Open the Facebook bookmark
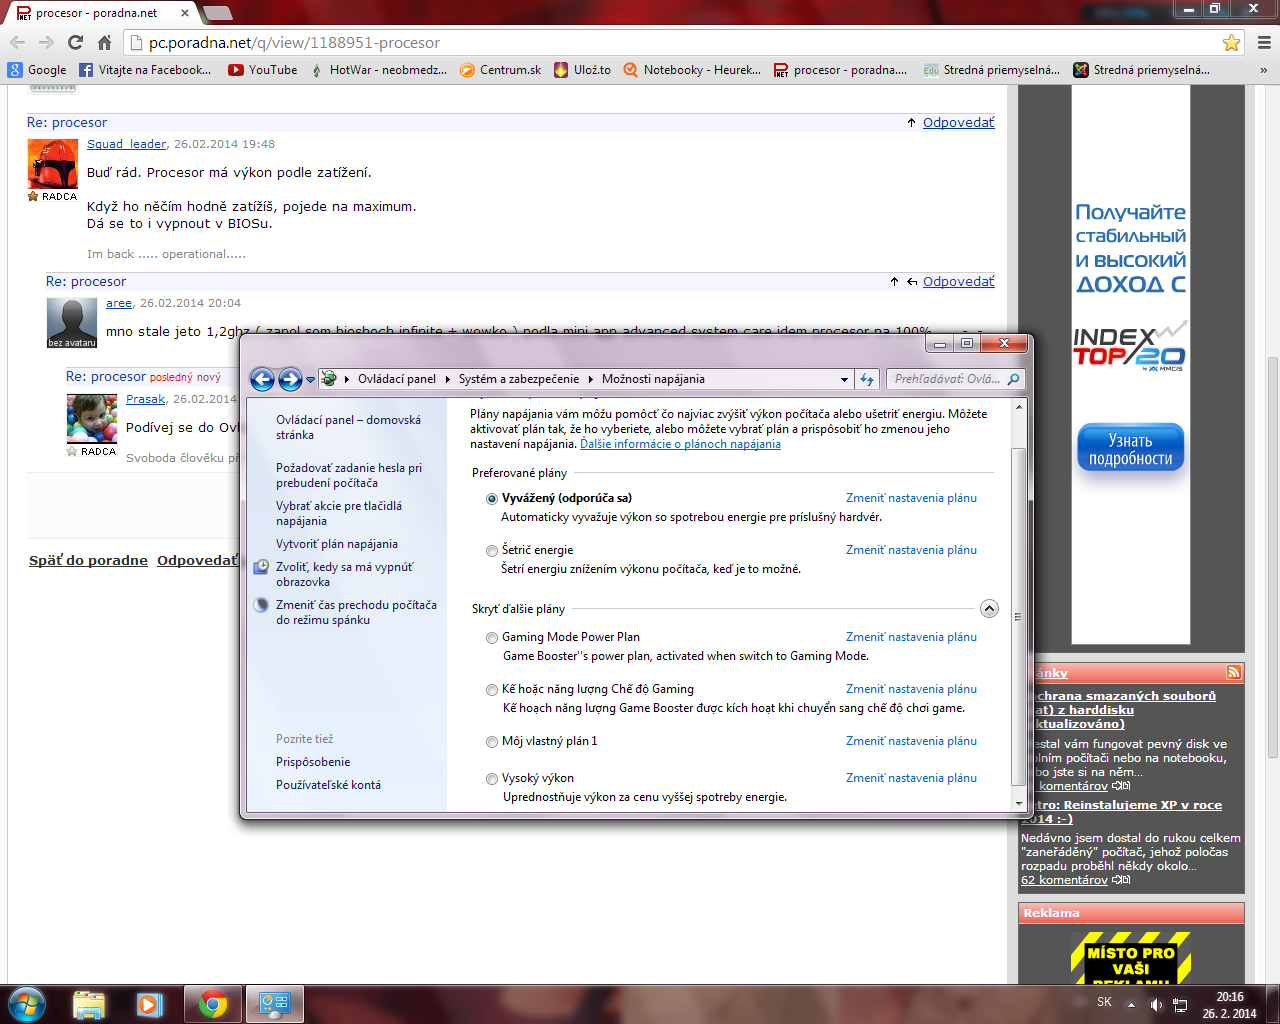1280x1024 pixels. [x=145, y=70]
